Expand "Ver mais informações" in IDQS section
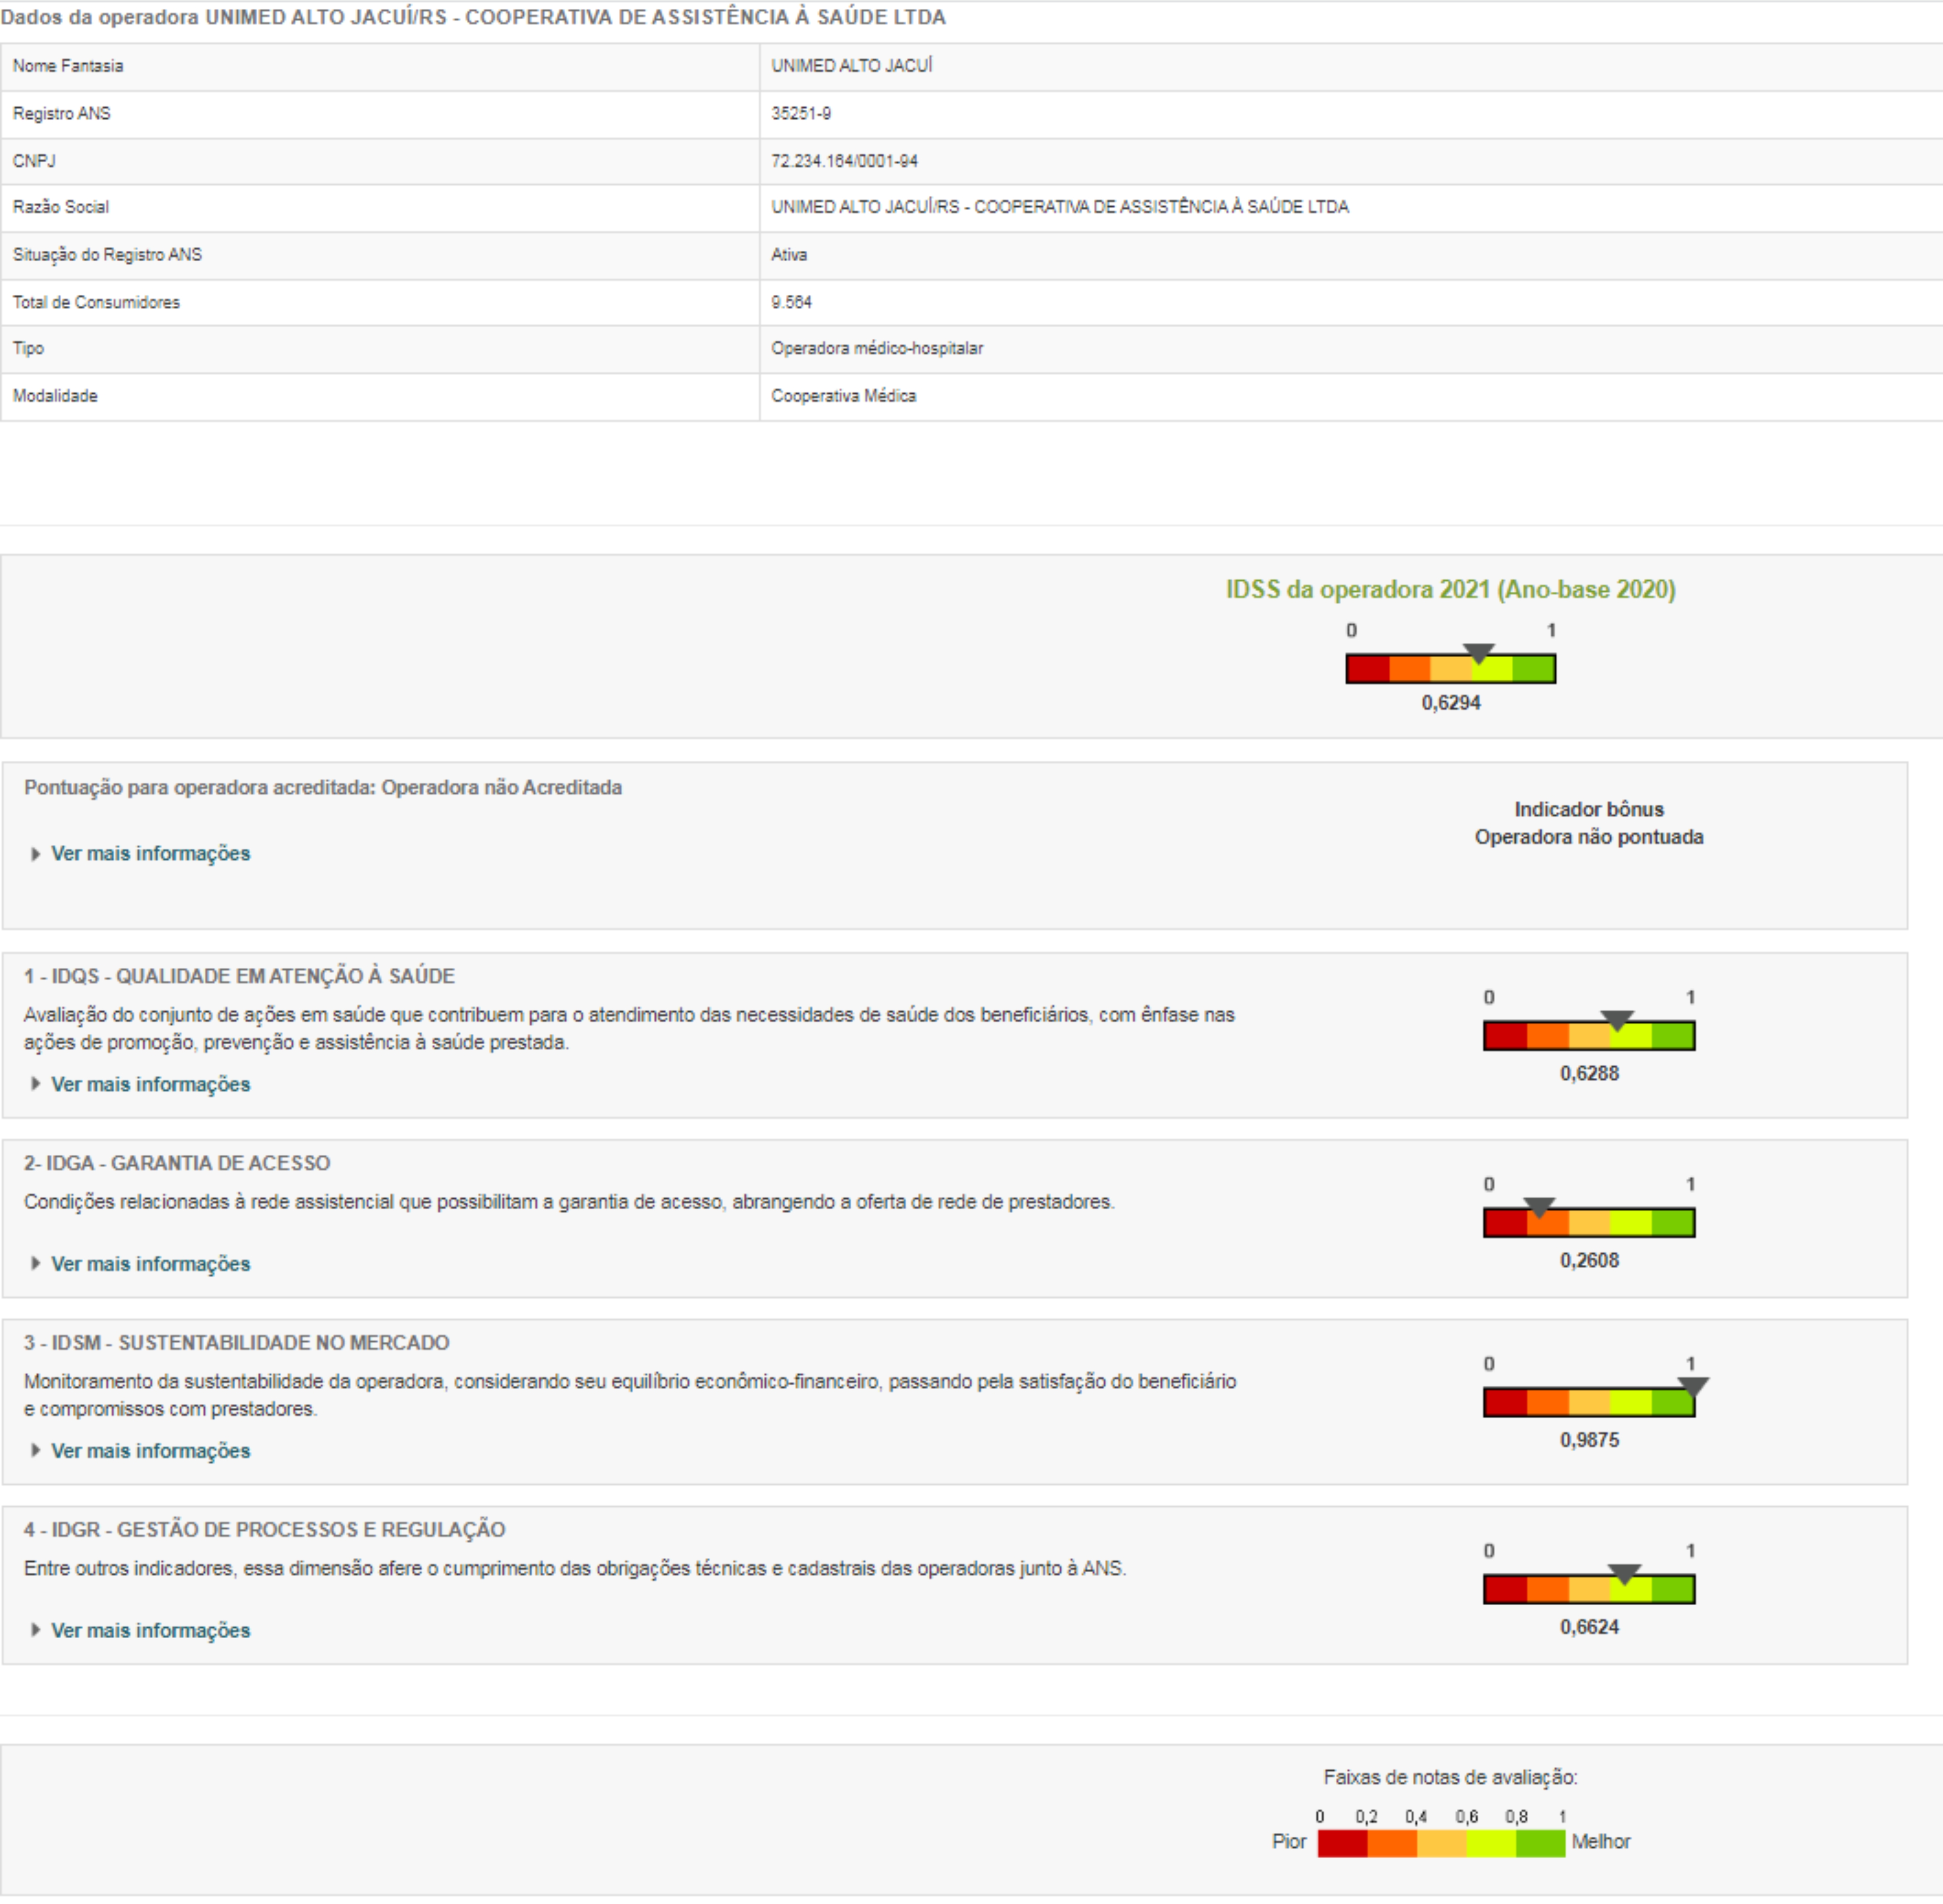This screenshot has width=1943, height=1904. tap(150, 1084)
